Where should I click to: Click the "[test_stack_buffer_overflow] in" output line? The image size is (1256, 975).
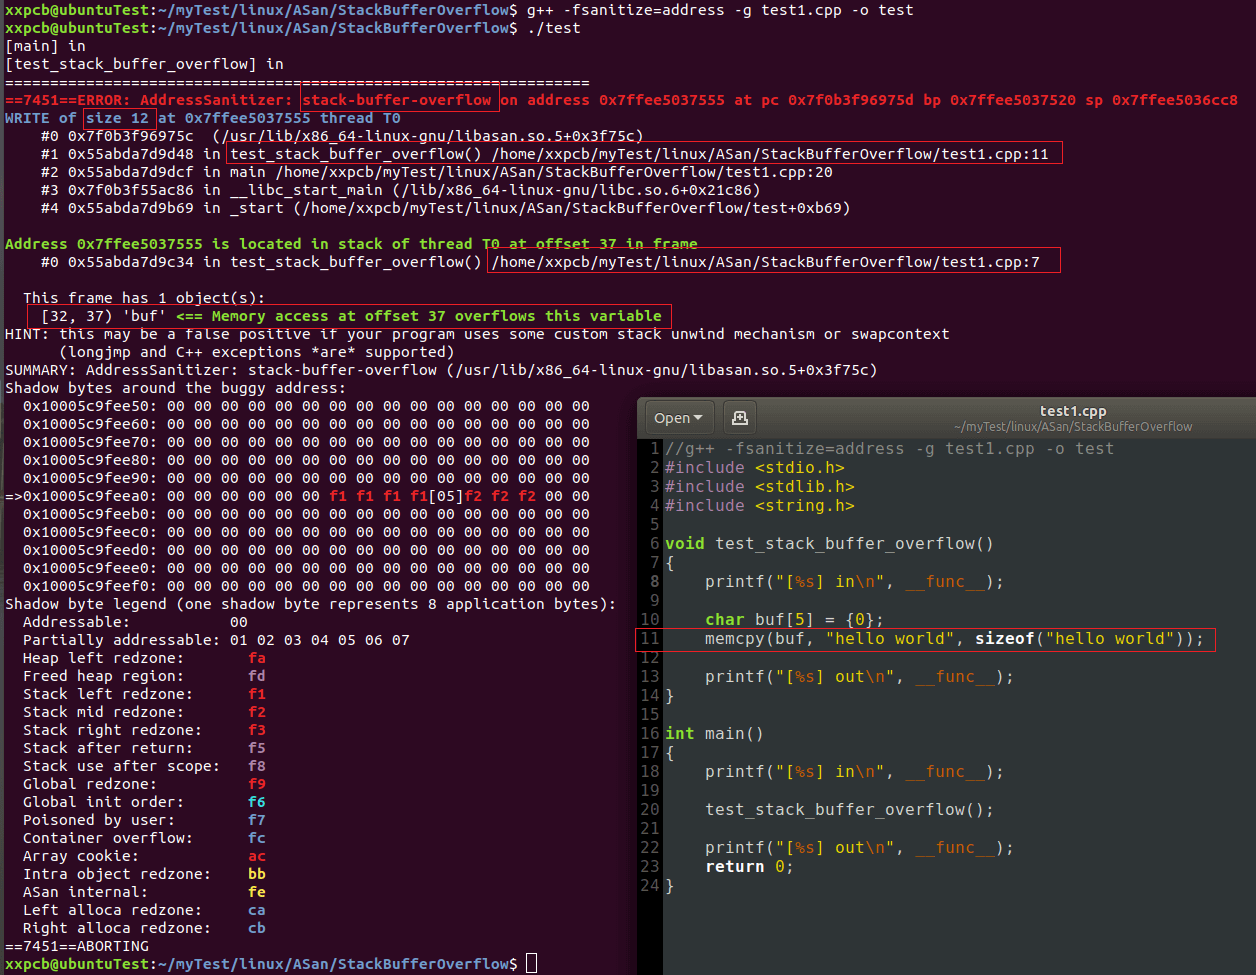(x=144, y=64)
